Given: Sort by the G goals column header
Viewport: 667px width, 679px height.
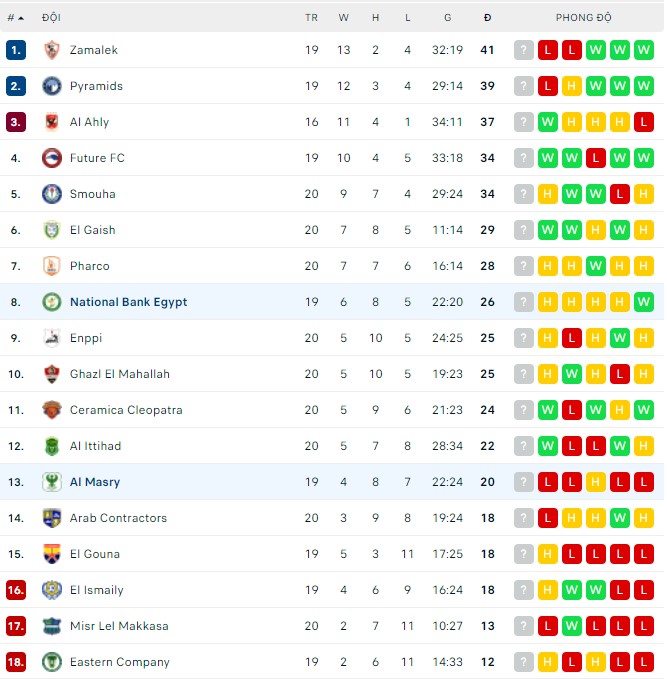Looking at the screenshot, I should [x=447, y=18].
